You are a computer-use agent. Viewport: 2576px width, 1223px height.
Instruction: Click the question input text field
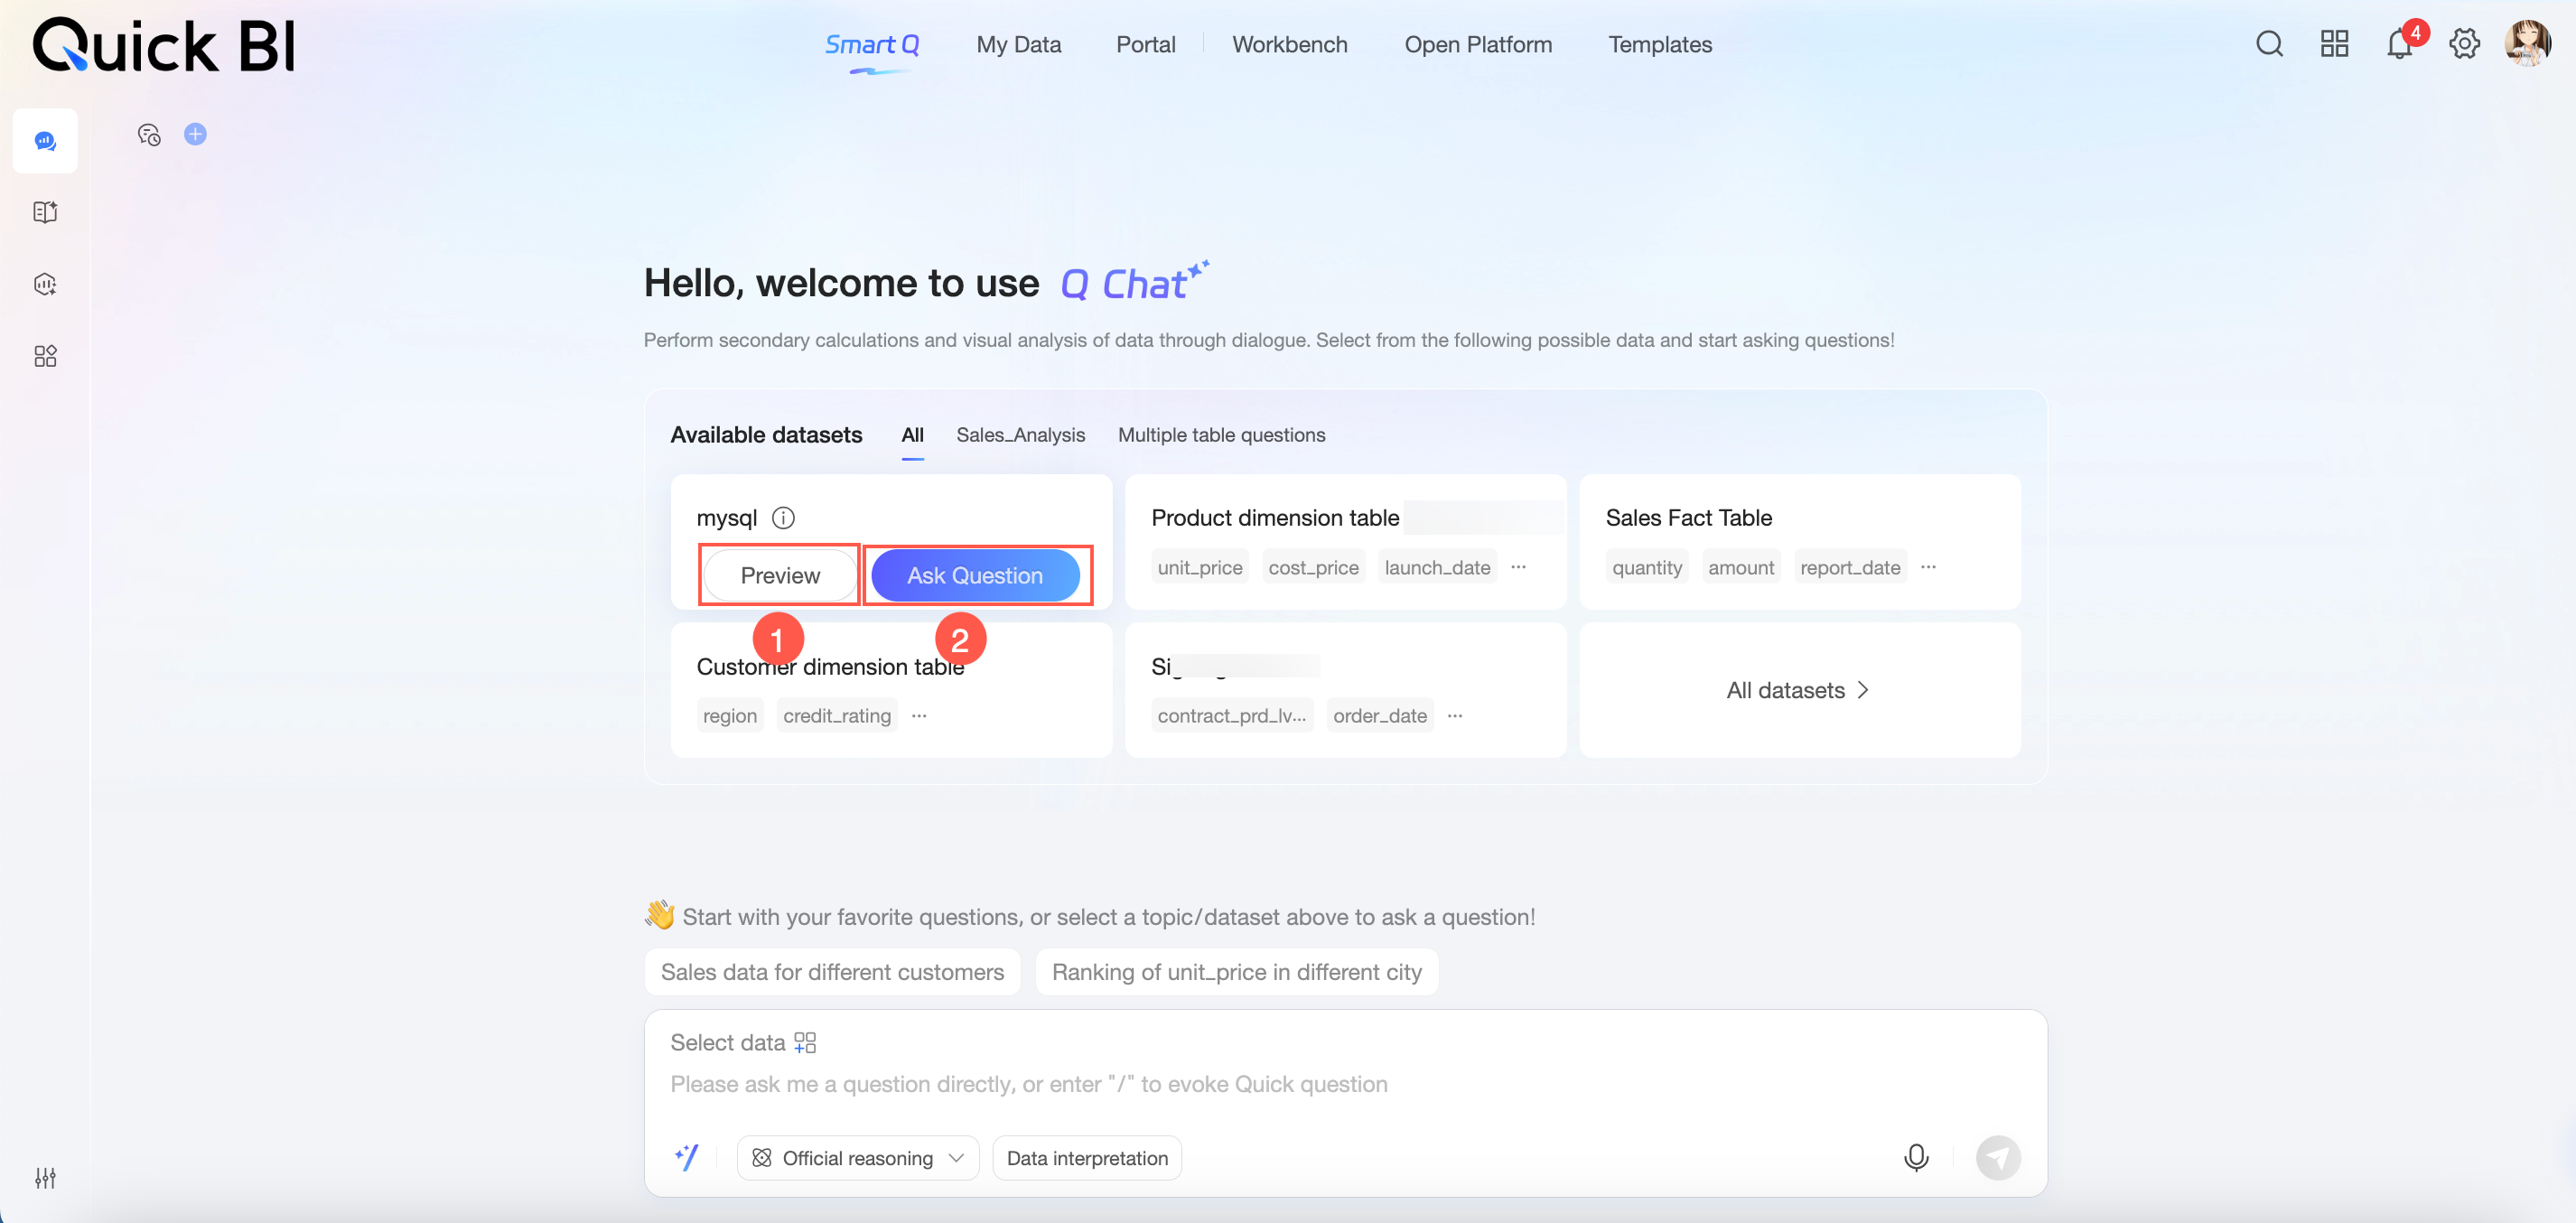(x=1028, y=1084)
